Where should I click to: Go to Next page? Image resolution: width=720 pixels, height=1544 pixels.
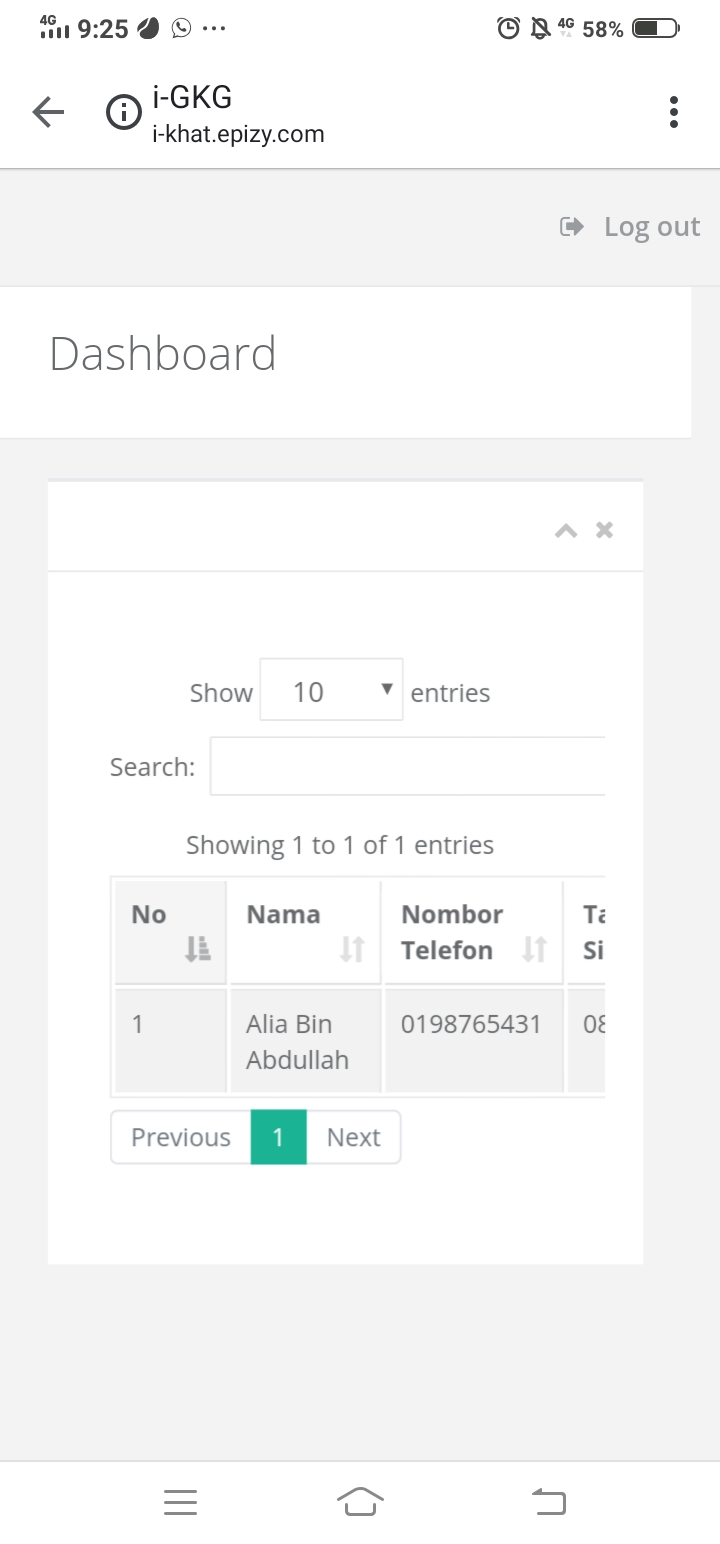point(354,1137)
